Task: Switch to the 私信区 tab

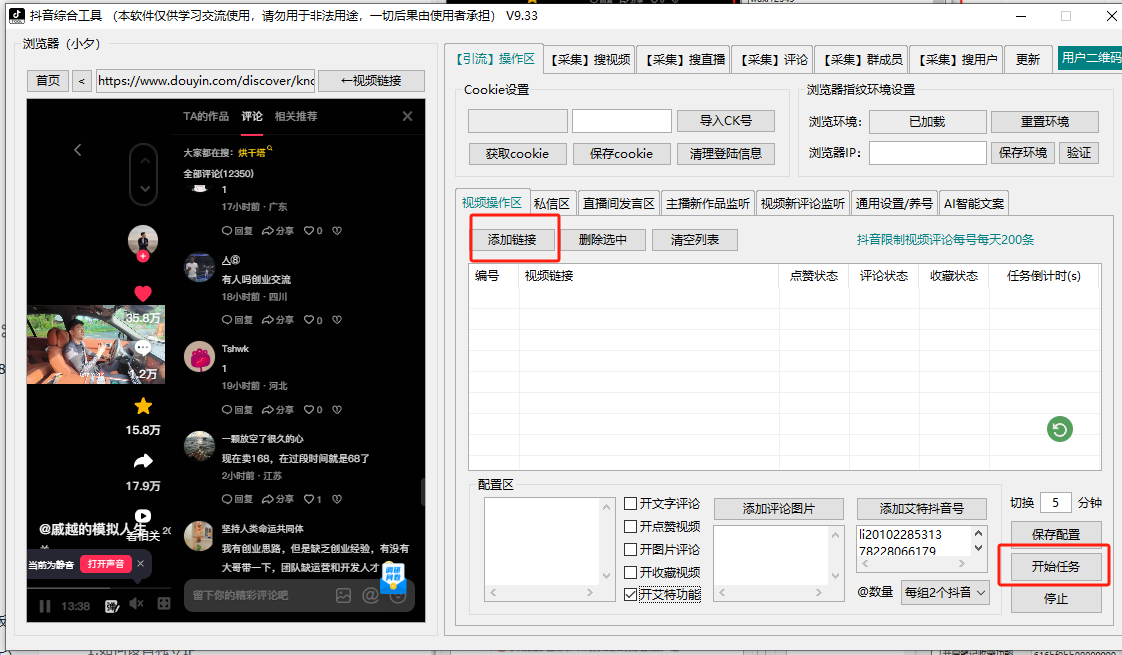Action: [552, 203]
